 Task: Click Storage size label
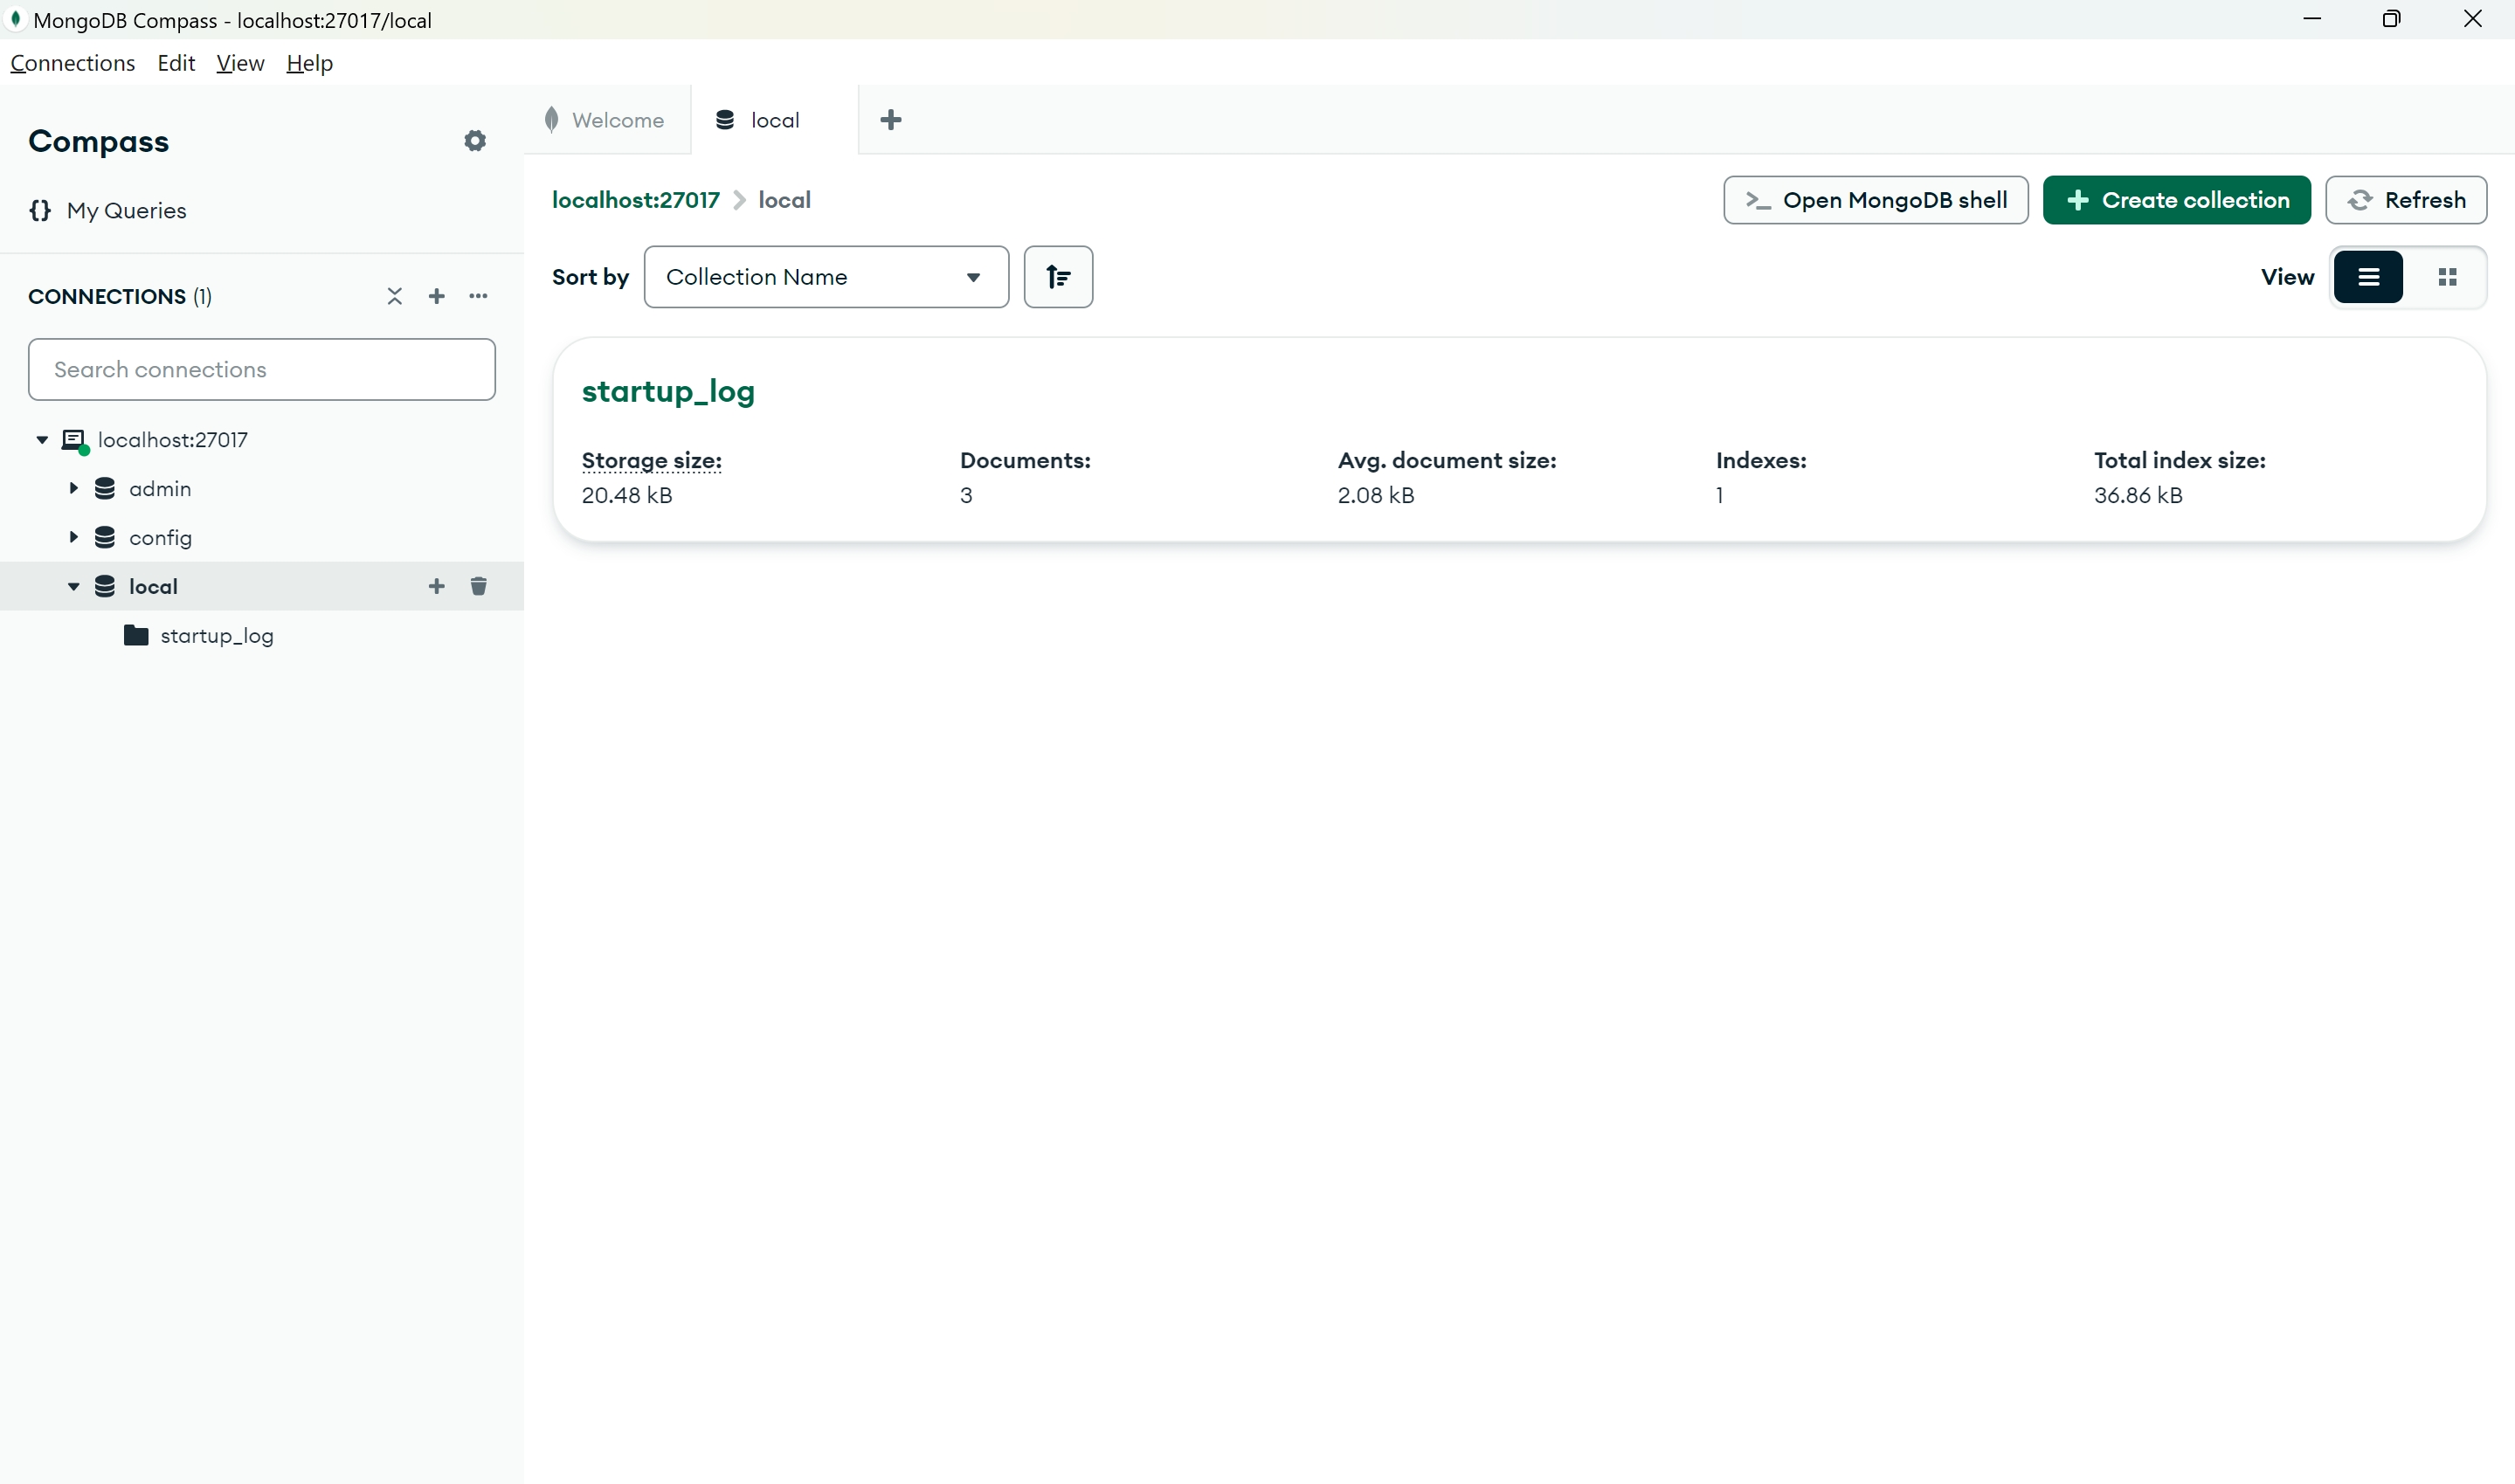pos(651,460)
